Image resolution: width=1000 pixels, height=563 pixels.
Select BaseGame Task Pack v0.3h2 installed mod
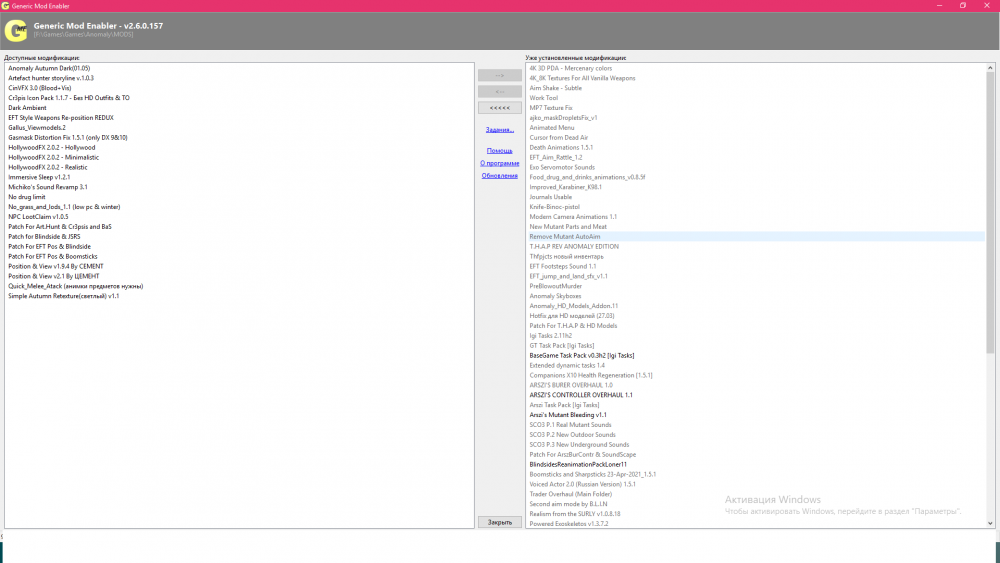point(581,355)
